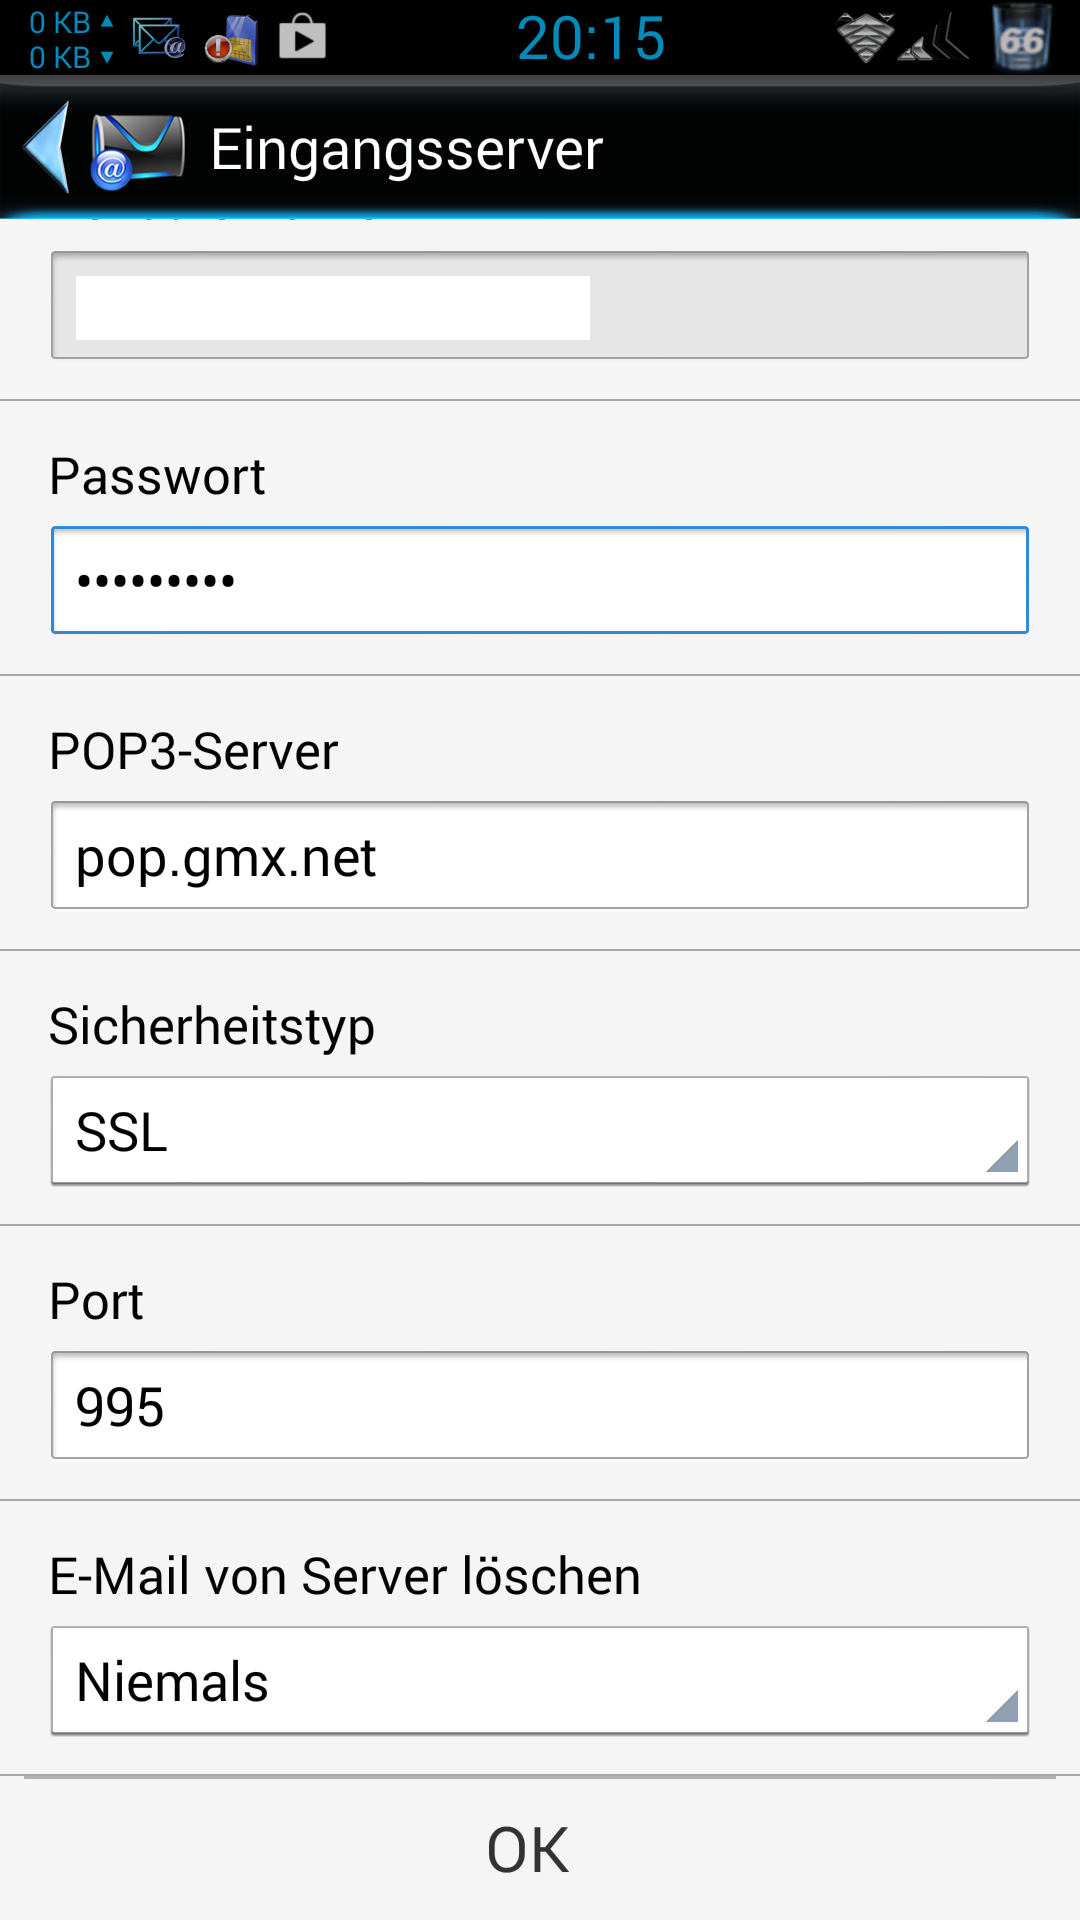Tap the dropdown triangle of Niemals field

(x=1002, y=1706)
